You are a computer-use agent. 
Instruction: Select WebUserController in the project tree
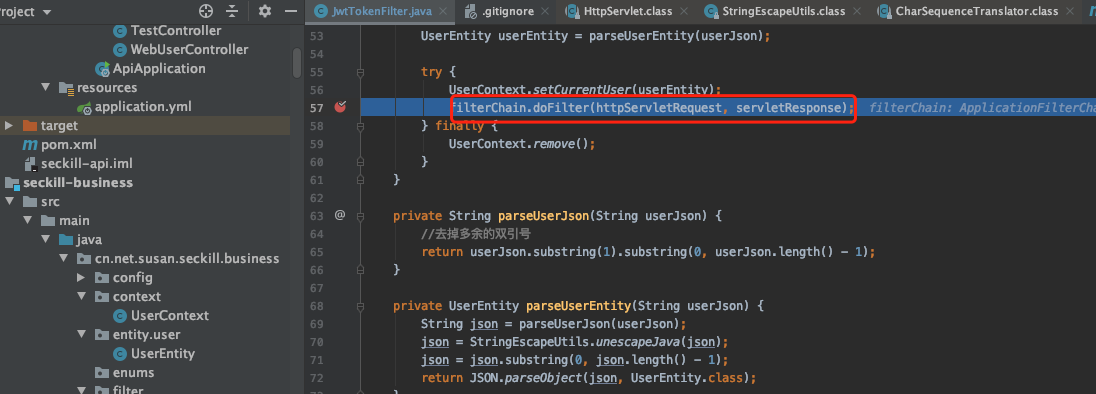tap(189, 50)
